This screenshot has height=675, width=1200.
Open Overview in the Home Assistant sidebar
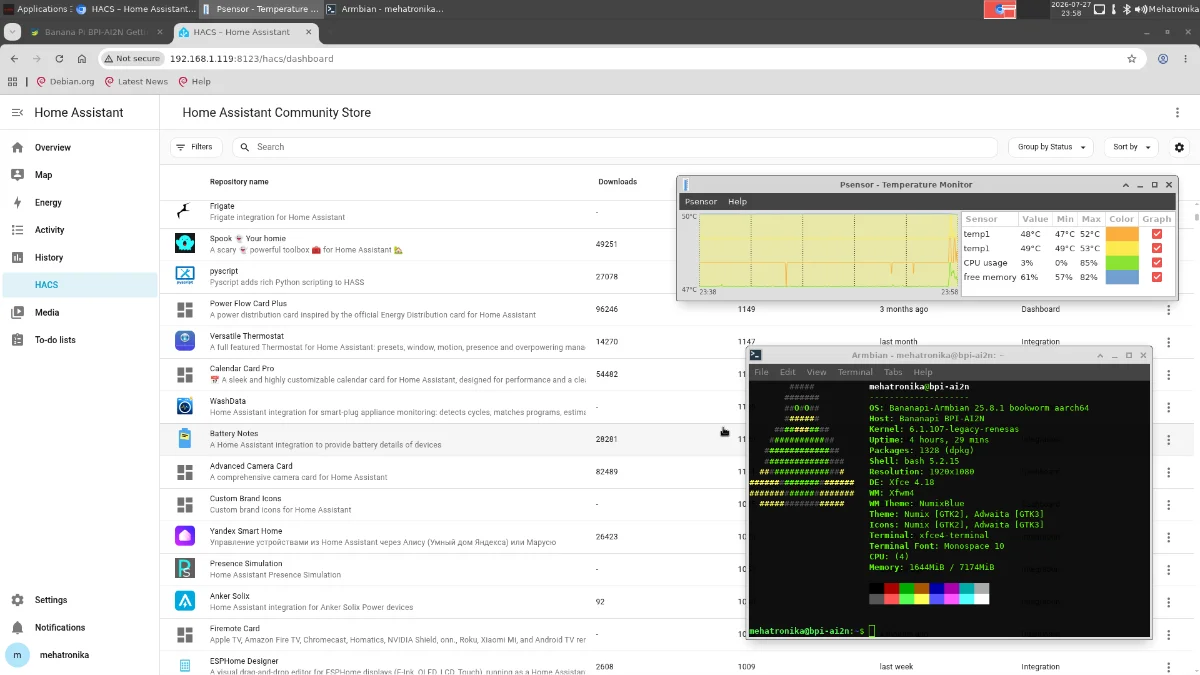click(x=80, y=147)
